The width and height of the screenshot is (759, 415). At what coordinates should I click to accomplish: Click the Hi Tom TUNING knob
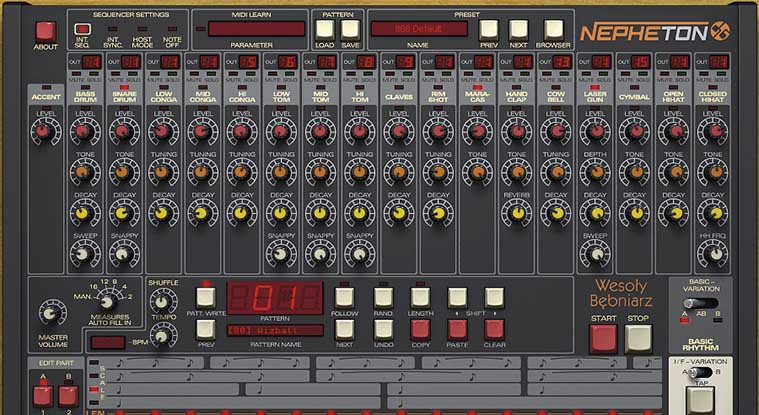[x=359, y=172]
